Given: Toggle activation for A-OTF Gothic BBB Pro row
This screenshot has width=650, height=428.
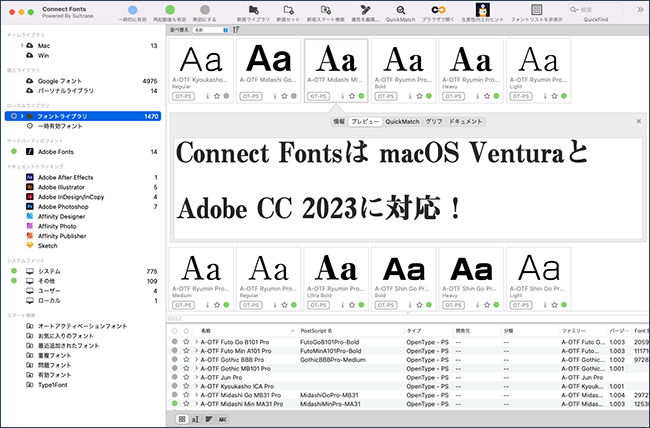Looking at the screenshot, I should coord(175,359).
